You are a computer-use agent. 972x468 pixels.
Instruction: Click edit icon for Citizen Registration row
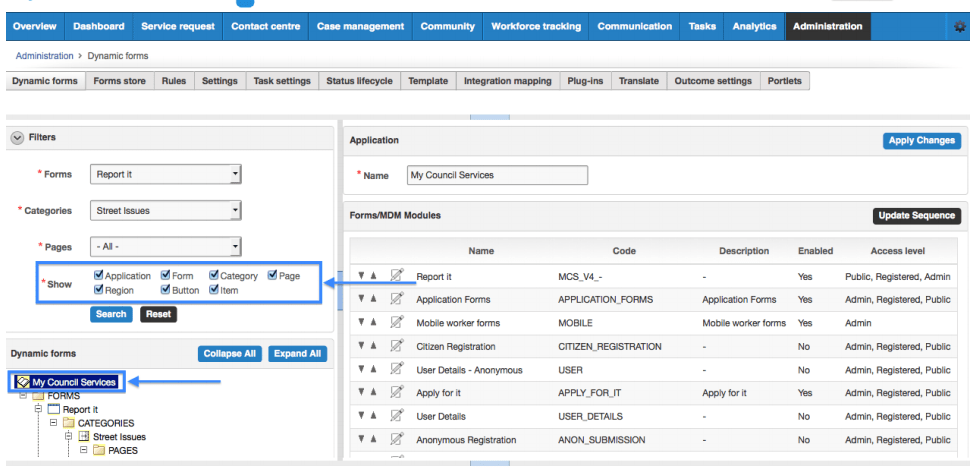tap(397, 346)
